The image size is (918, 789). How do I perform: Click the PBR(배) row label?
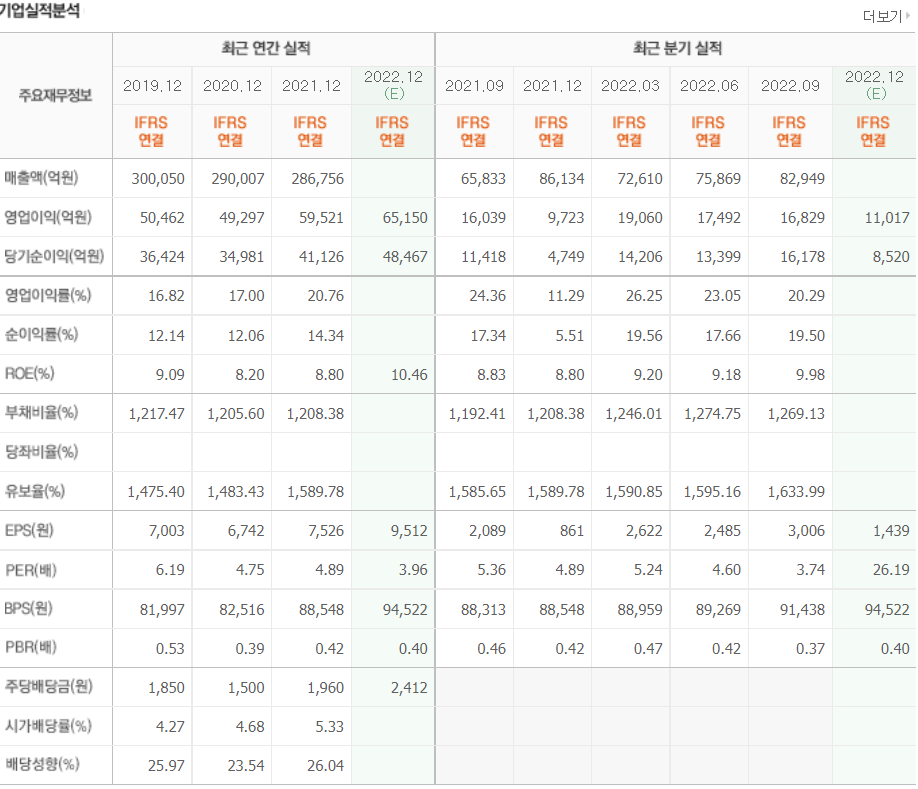click(30, 647)
